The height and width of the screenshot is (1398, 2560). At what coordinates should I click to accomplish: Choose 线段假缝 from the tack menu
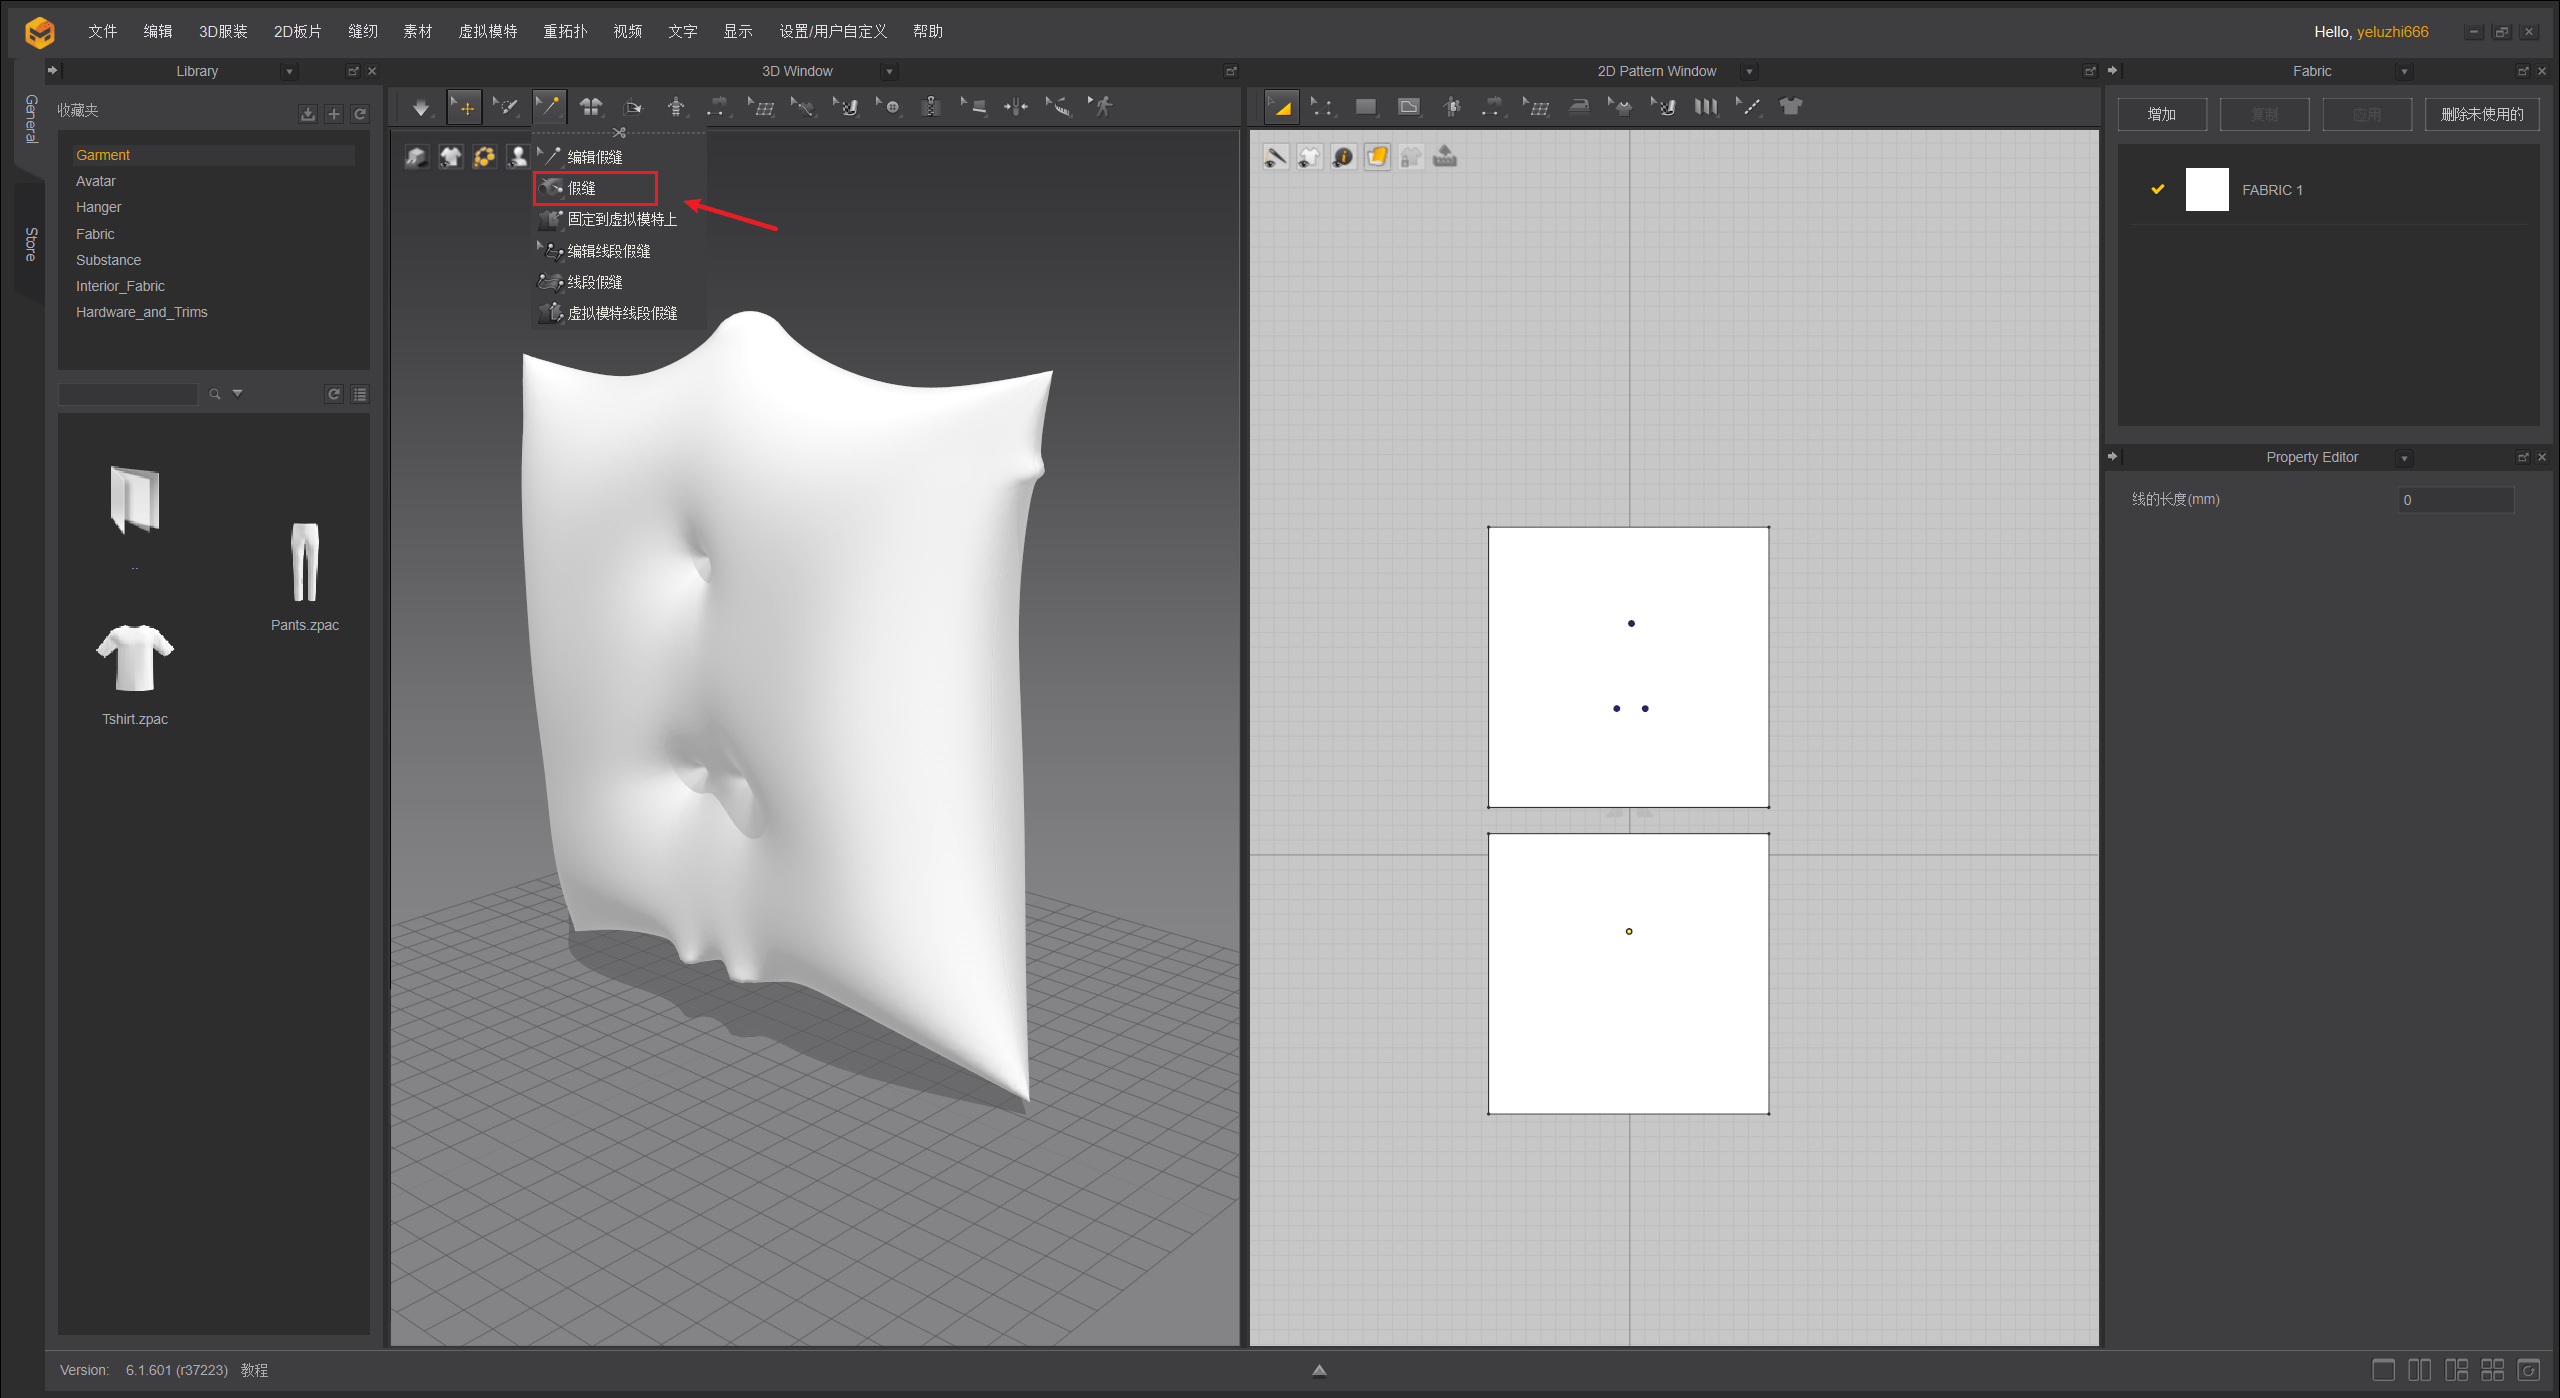(594, 282)
